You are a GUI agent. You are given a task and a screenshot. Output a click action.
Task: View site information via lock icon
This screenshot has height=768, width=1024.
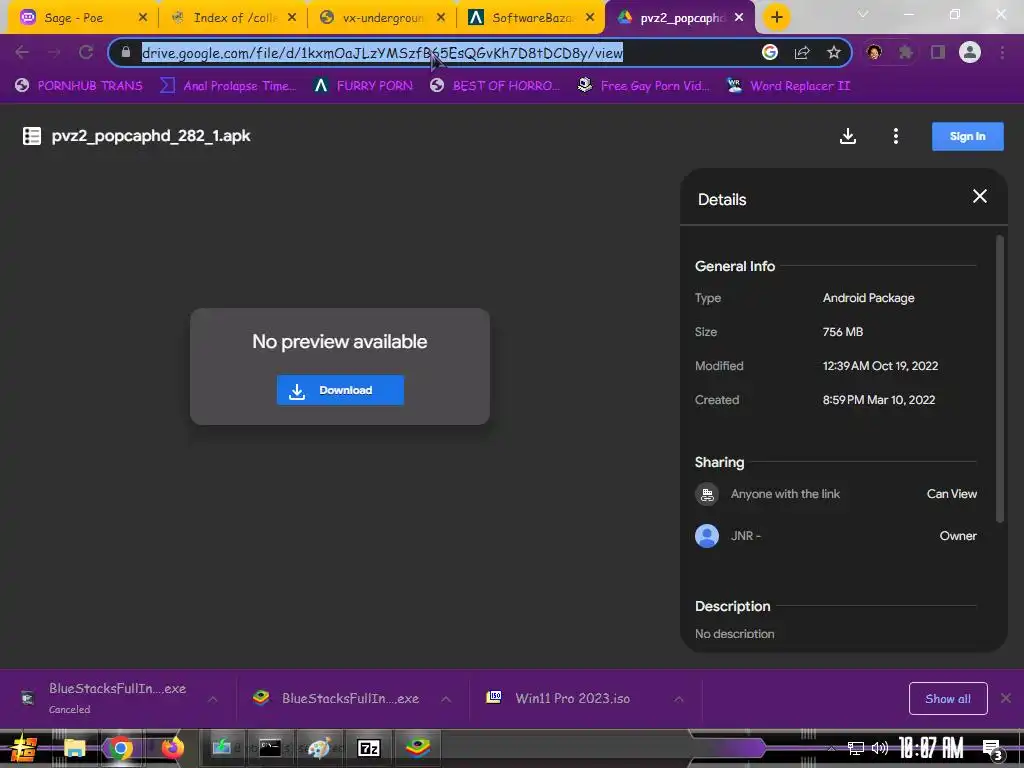click(126, 52)
